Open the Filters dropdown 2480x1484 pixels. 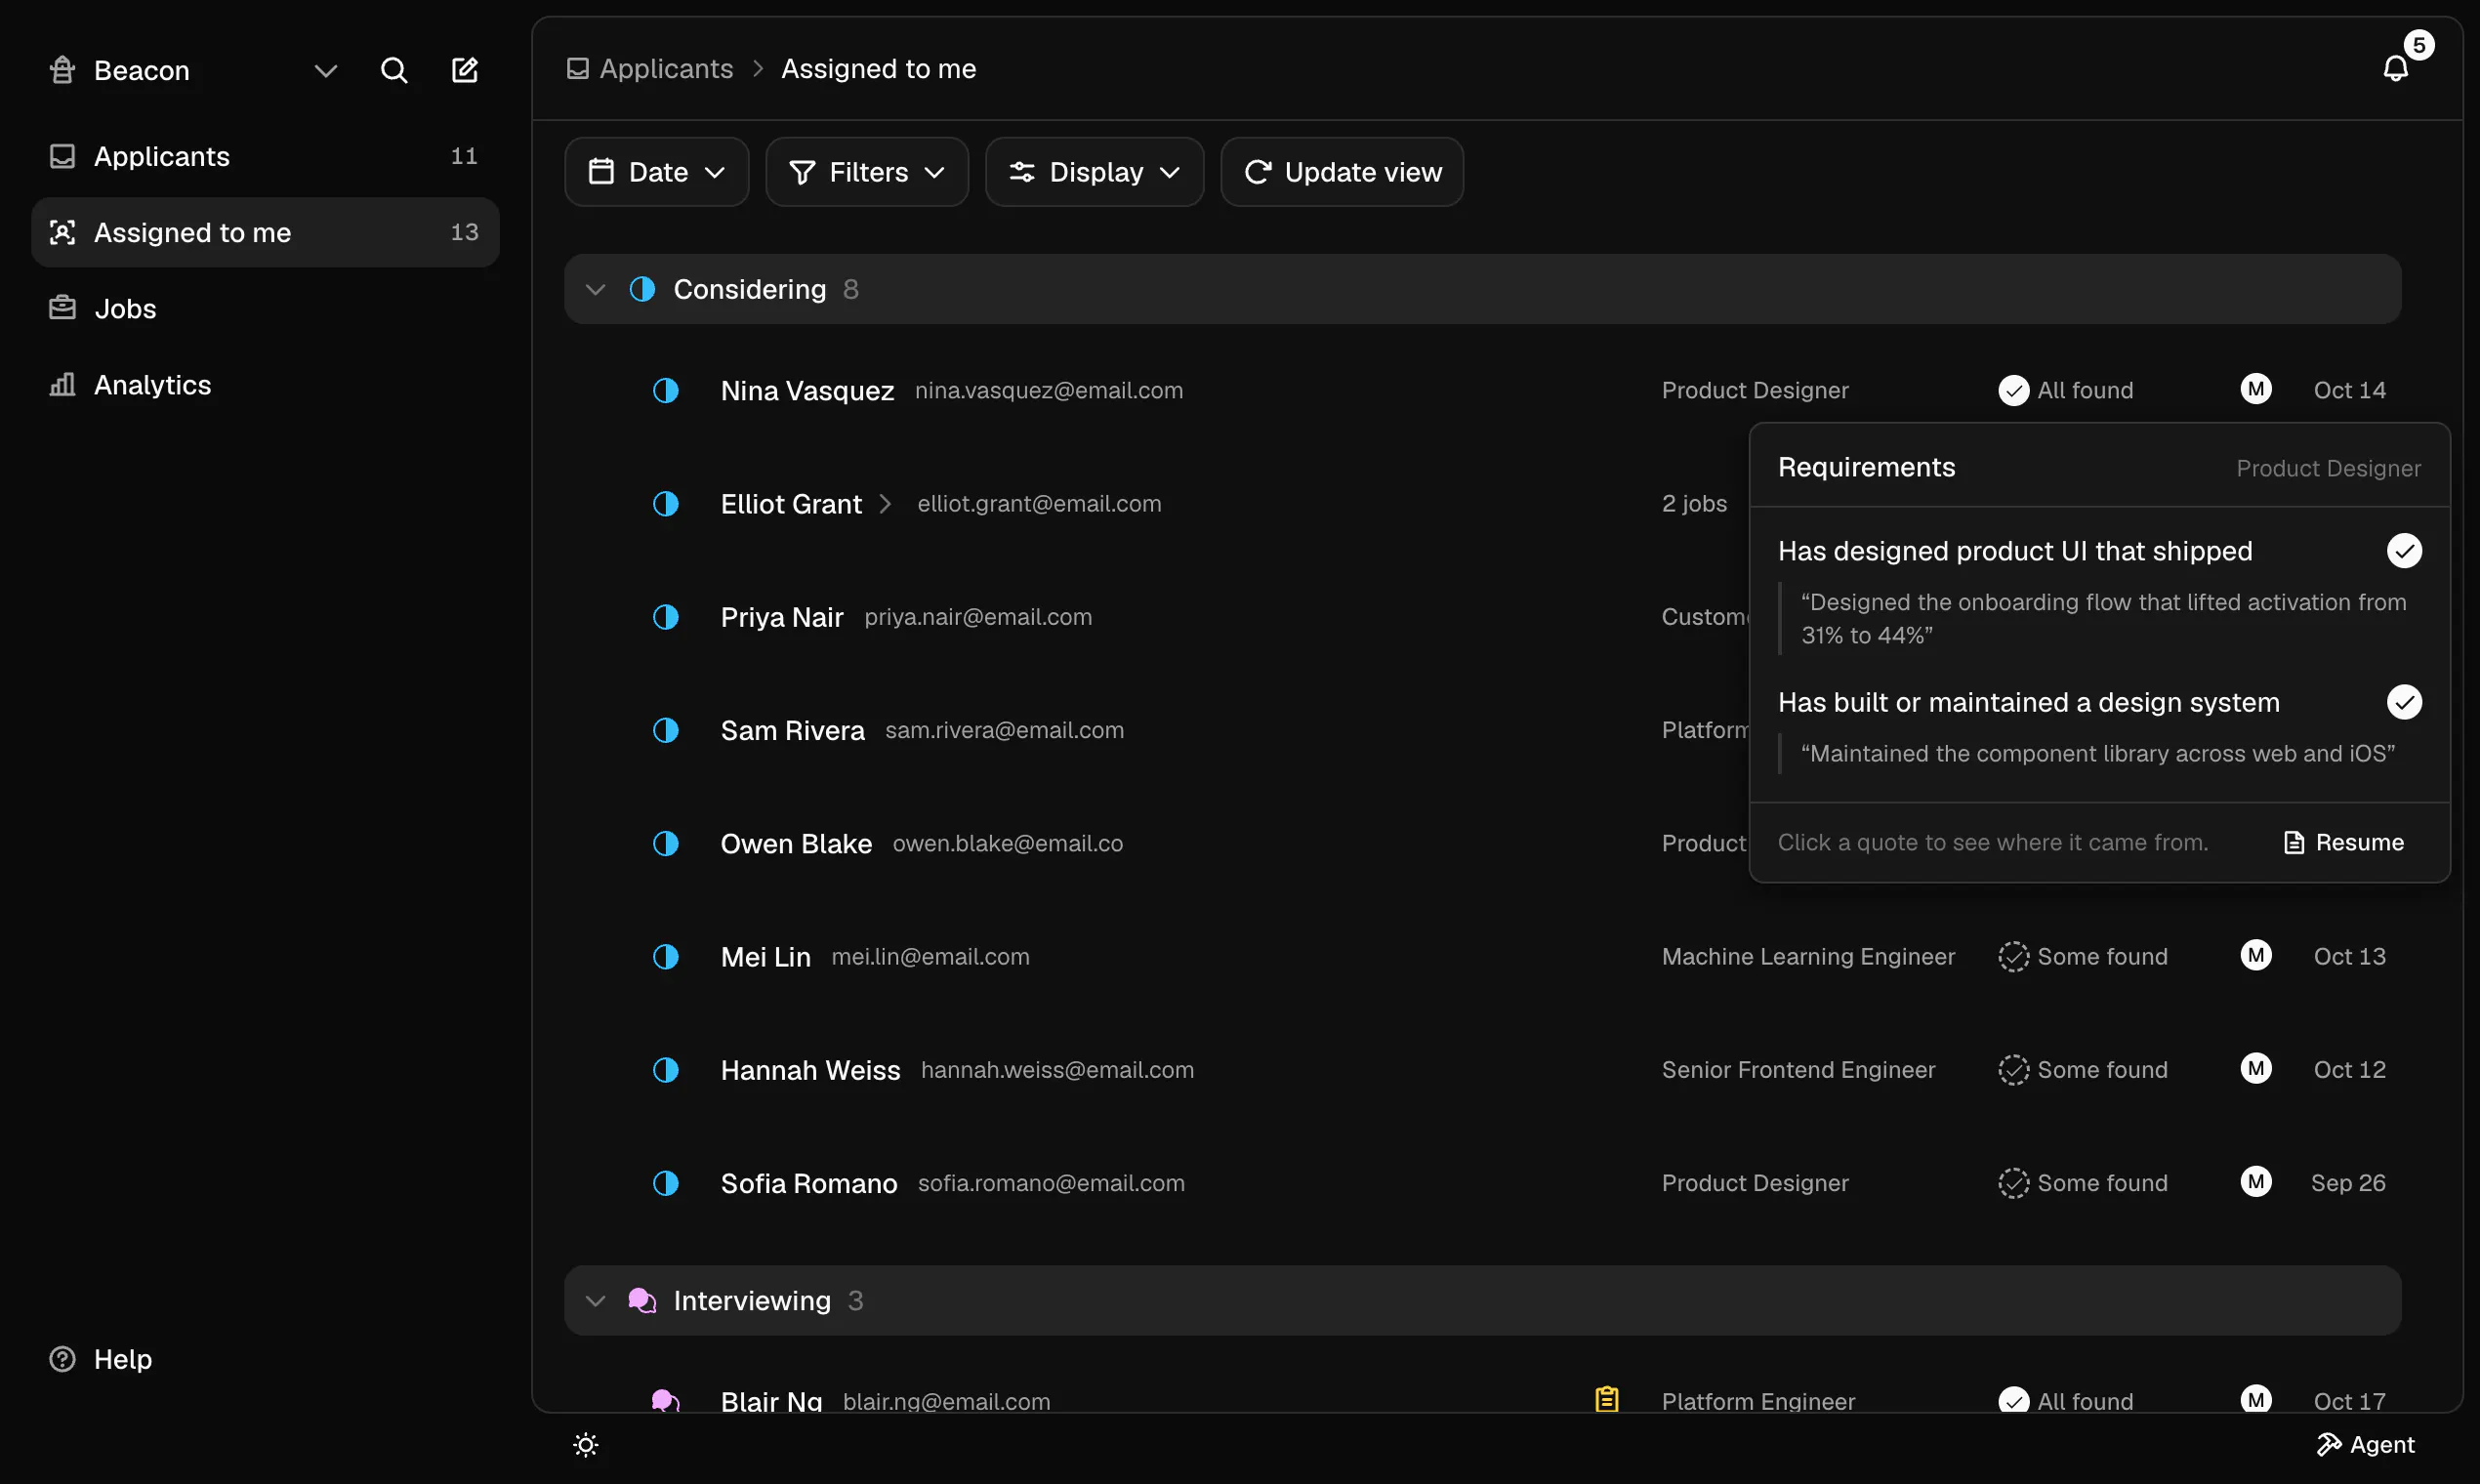coord(867,172)
